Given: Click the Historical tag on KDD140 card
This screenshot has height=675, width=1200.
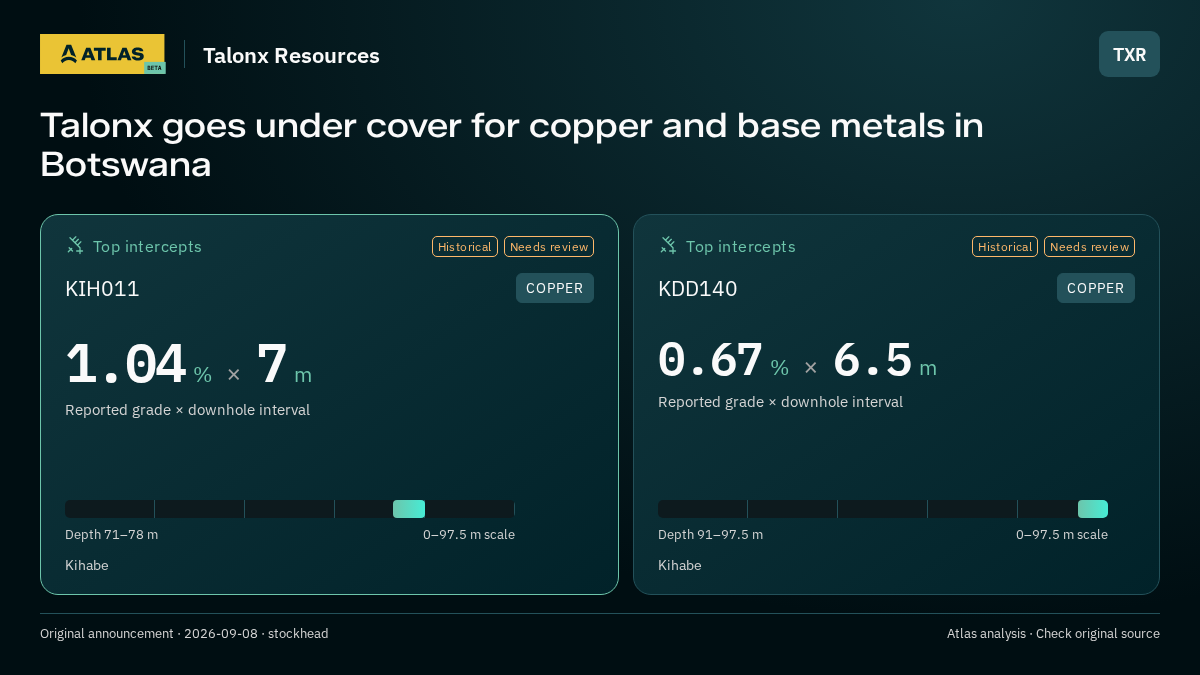Looking at the screenshot, I should (x=1005, y=247).
